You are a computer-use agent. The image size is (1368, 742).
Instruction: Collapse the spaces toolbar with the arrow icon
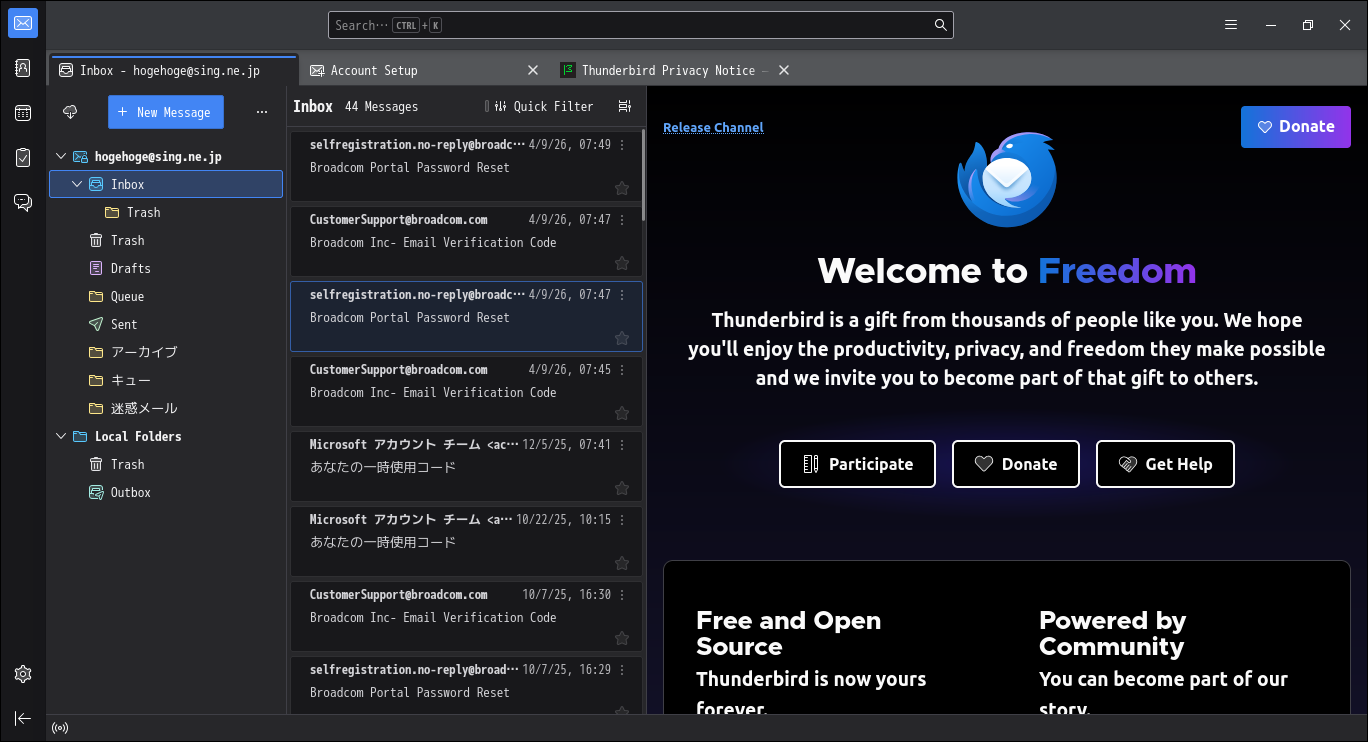pyautogui.click(x=23, y=718)
